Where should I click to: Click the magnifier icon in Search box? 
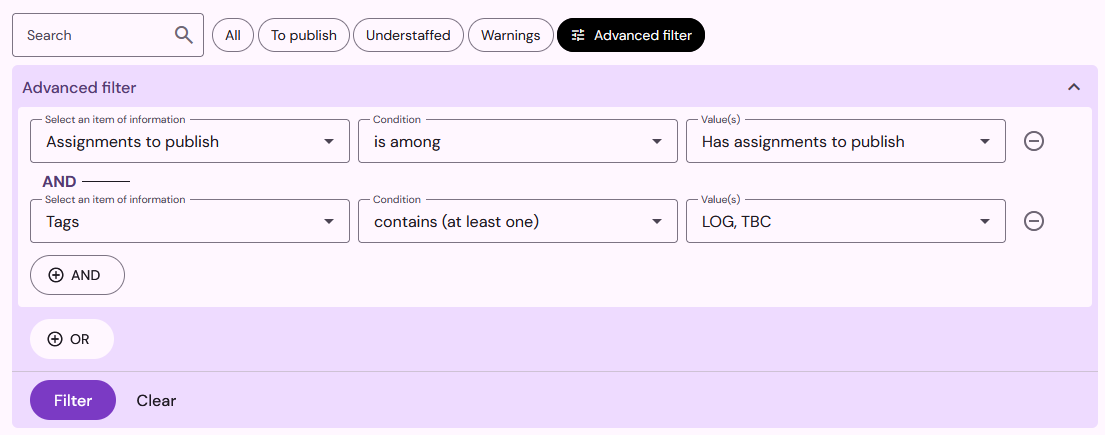[x=183, y=35]
